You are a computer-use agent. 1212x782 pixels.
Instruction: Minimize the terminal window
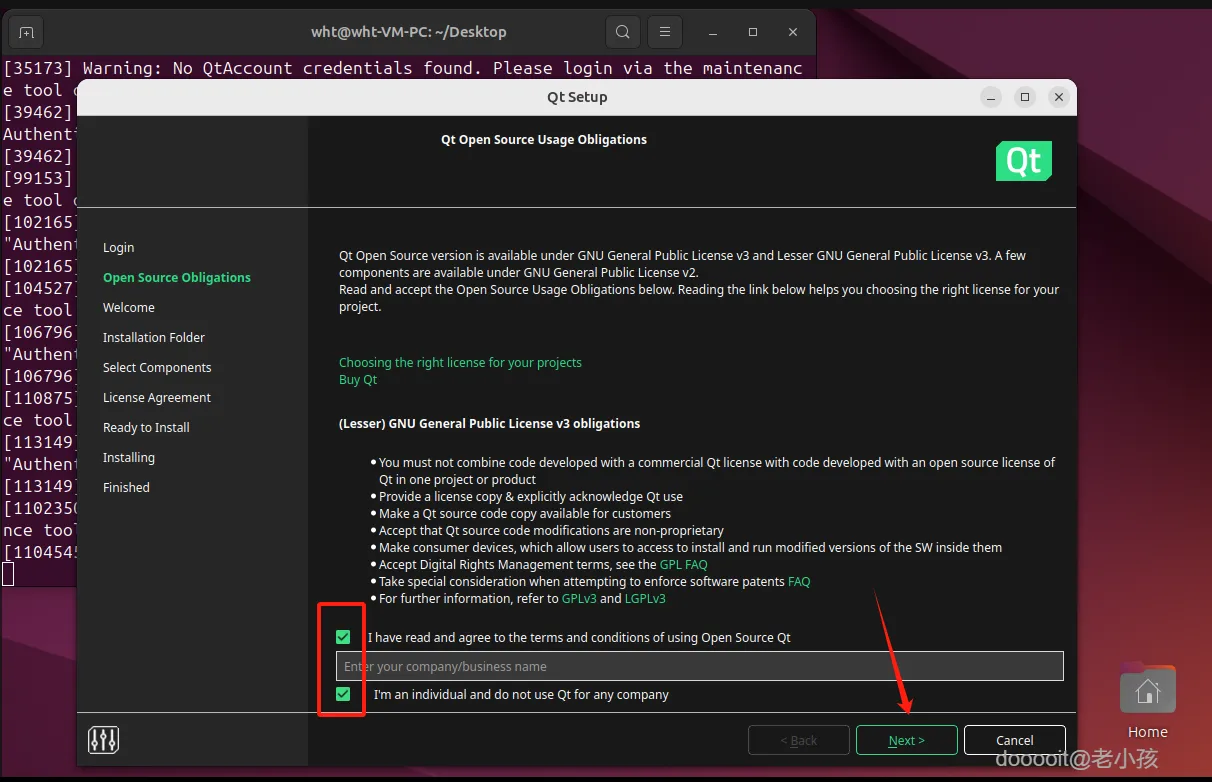coord(714,32)
